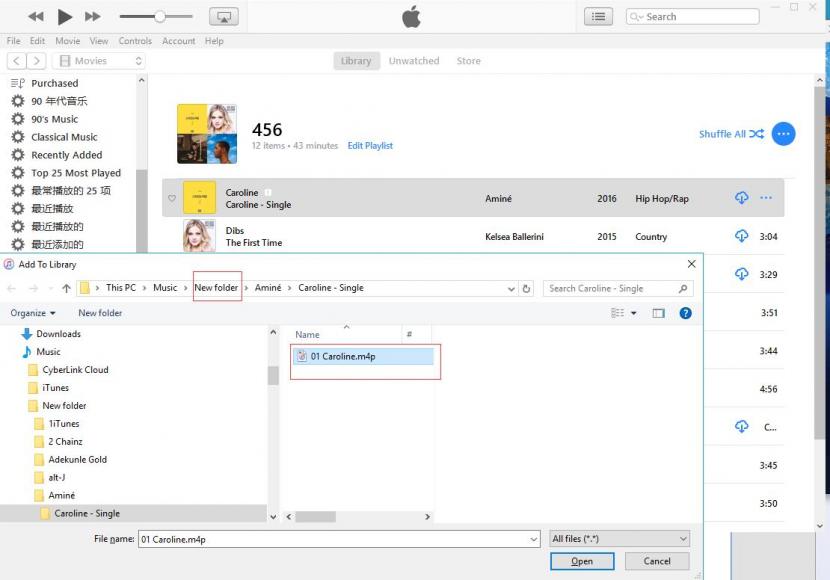This screenshot has width=830, height=580.
Task: Start playback with the Play button
Action: pyautogui.click(x=65, y=17)
